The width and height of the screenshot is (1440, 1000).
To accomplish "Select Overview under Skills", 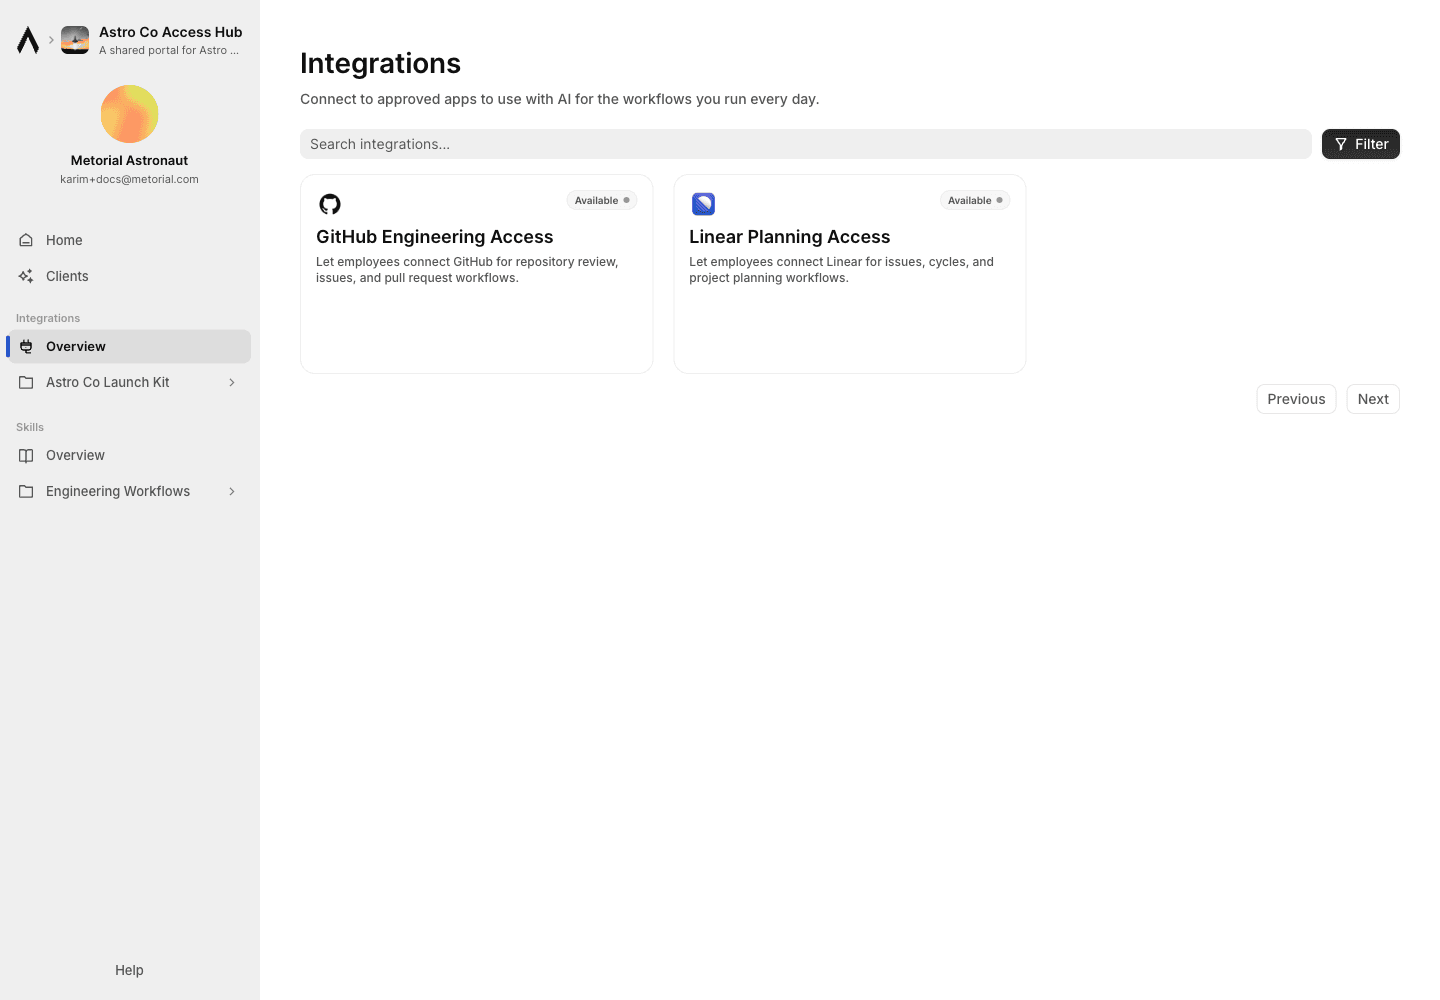I will (x=129, y=455).
